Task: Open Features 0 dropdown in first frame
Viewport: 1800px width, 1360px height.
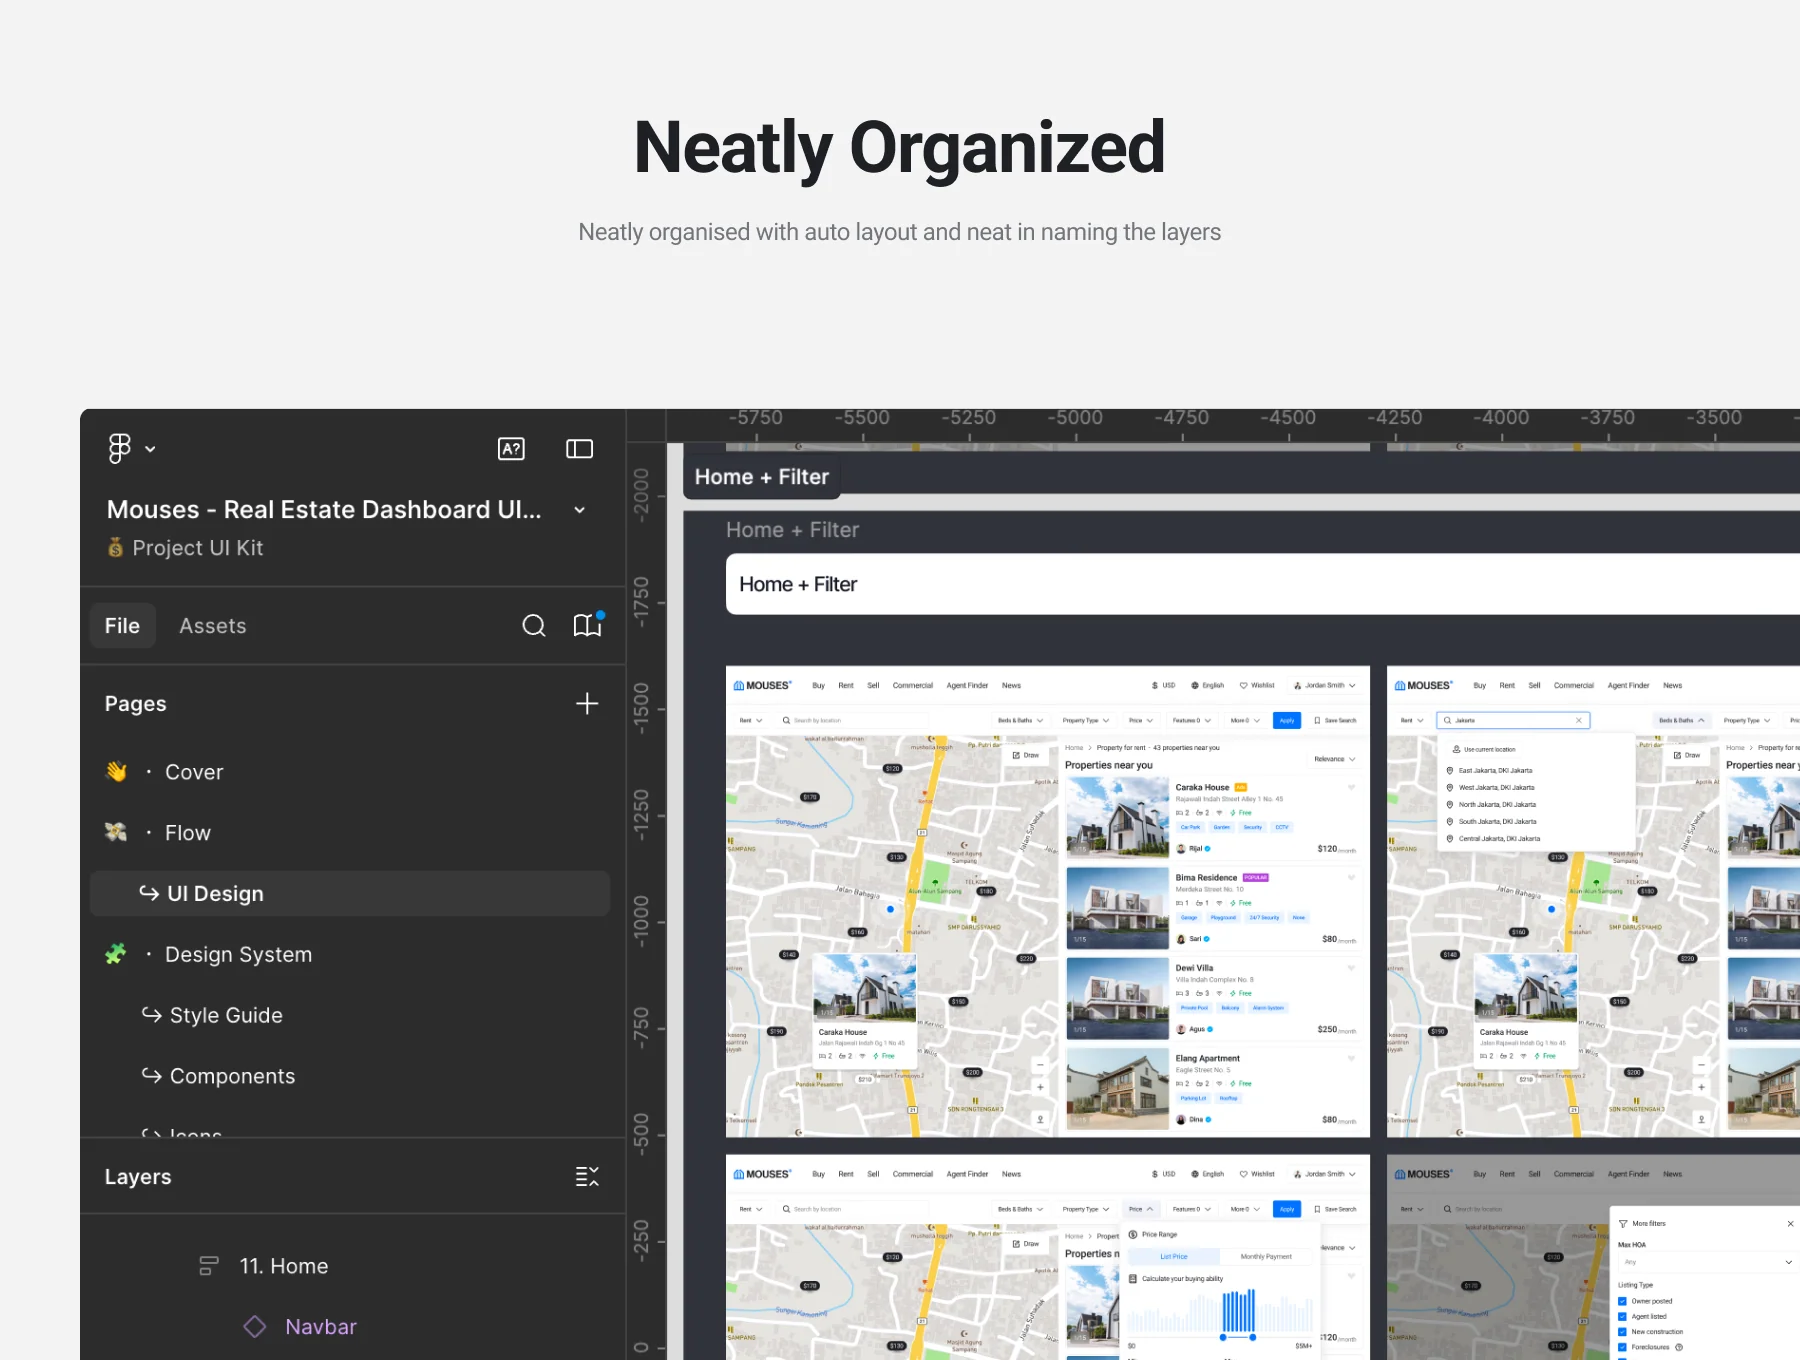Action: [1192, 720]
